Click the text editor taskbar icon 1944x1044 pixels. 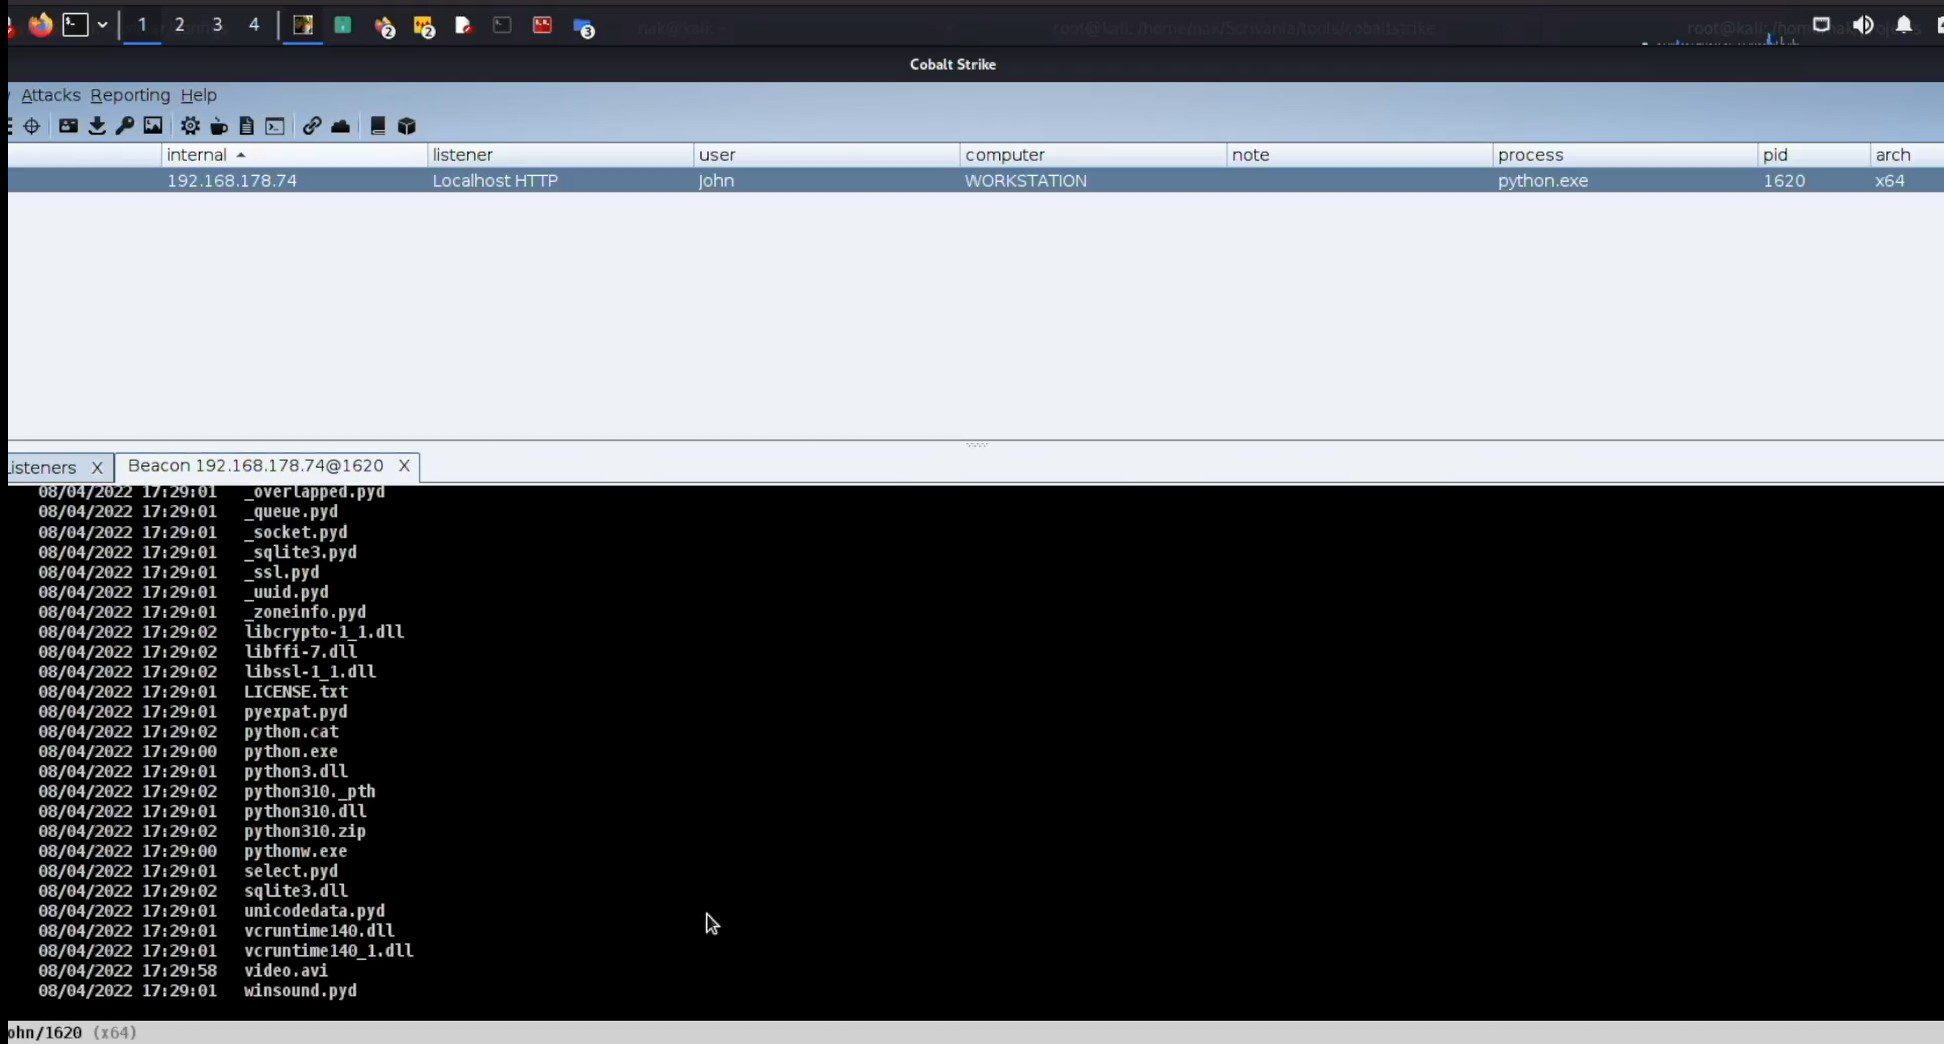(x=463, y=25)
